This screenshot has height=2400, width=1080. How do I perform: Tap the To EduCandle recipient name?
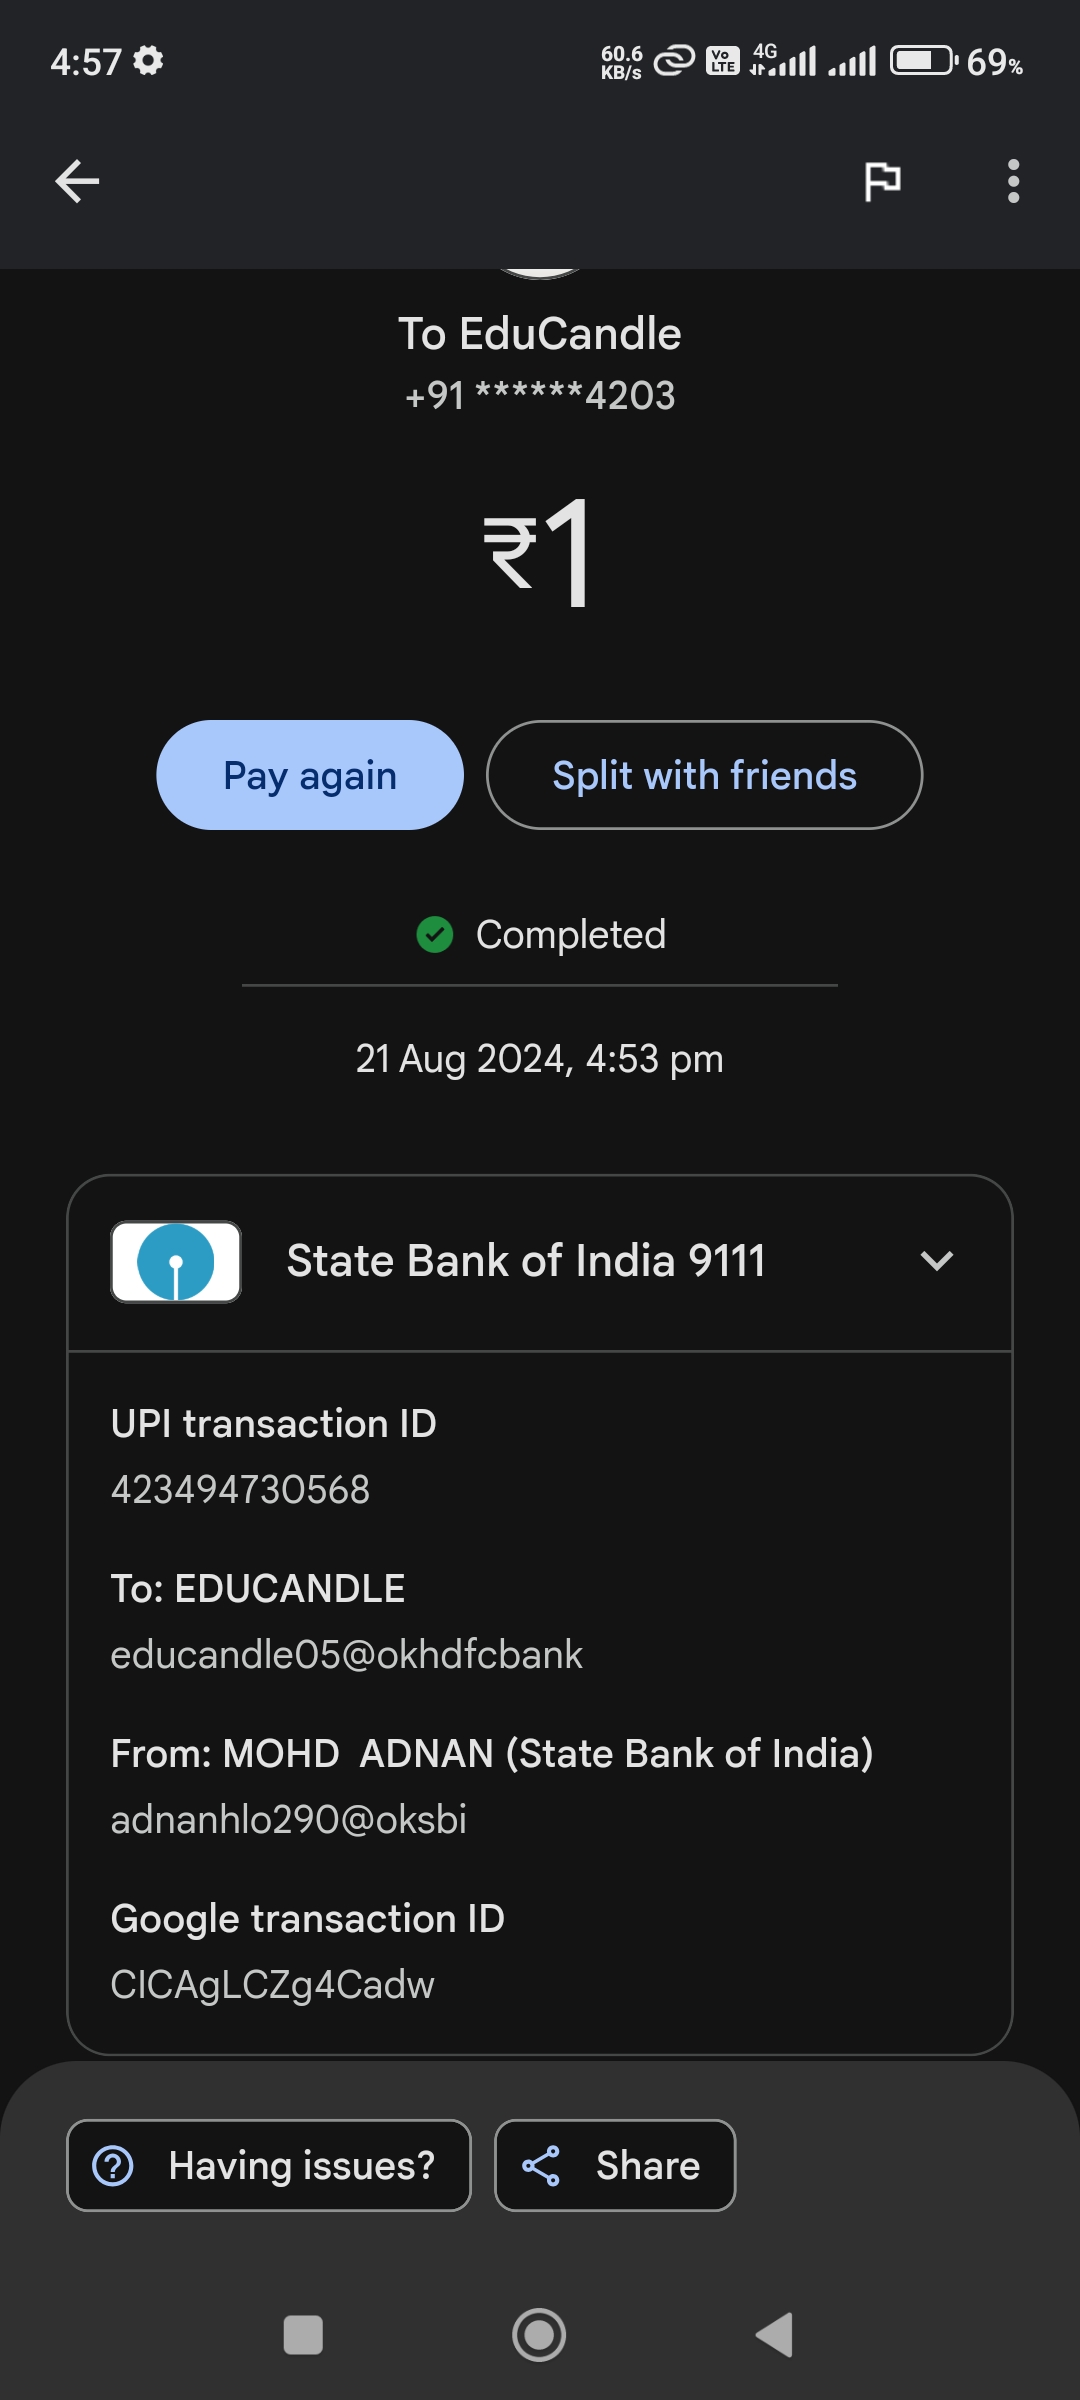(540, 334)
